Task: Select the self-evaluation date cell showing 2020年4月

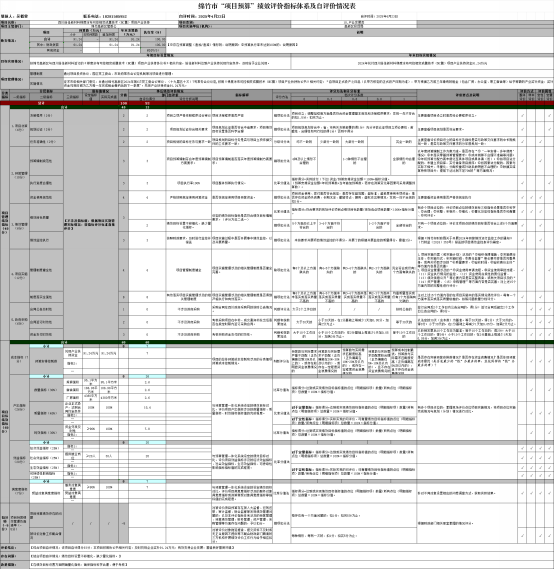Action: coord(202,16)
